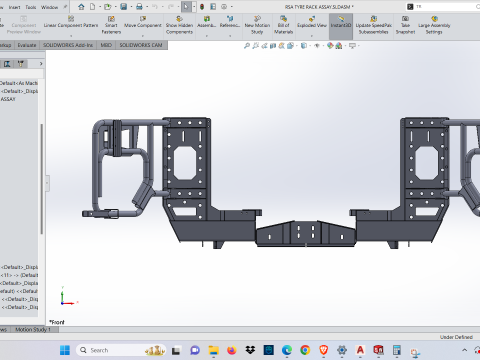Click Hide/Show Items eye icon
The image size is (480, 360).
pyautogui.click(x=317, y=46)
